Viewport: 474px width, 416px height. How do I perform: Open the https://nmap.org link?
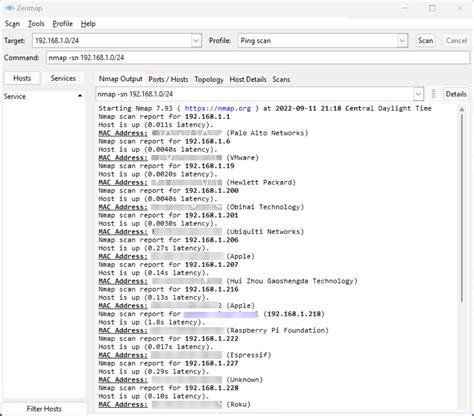[x=217, y=108]
